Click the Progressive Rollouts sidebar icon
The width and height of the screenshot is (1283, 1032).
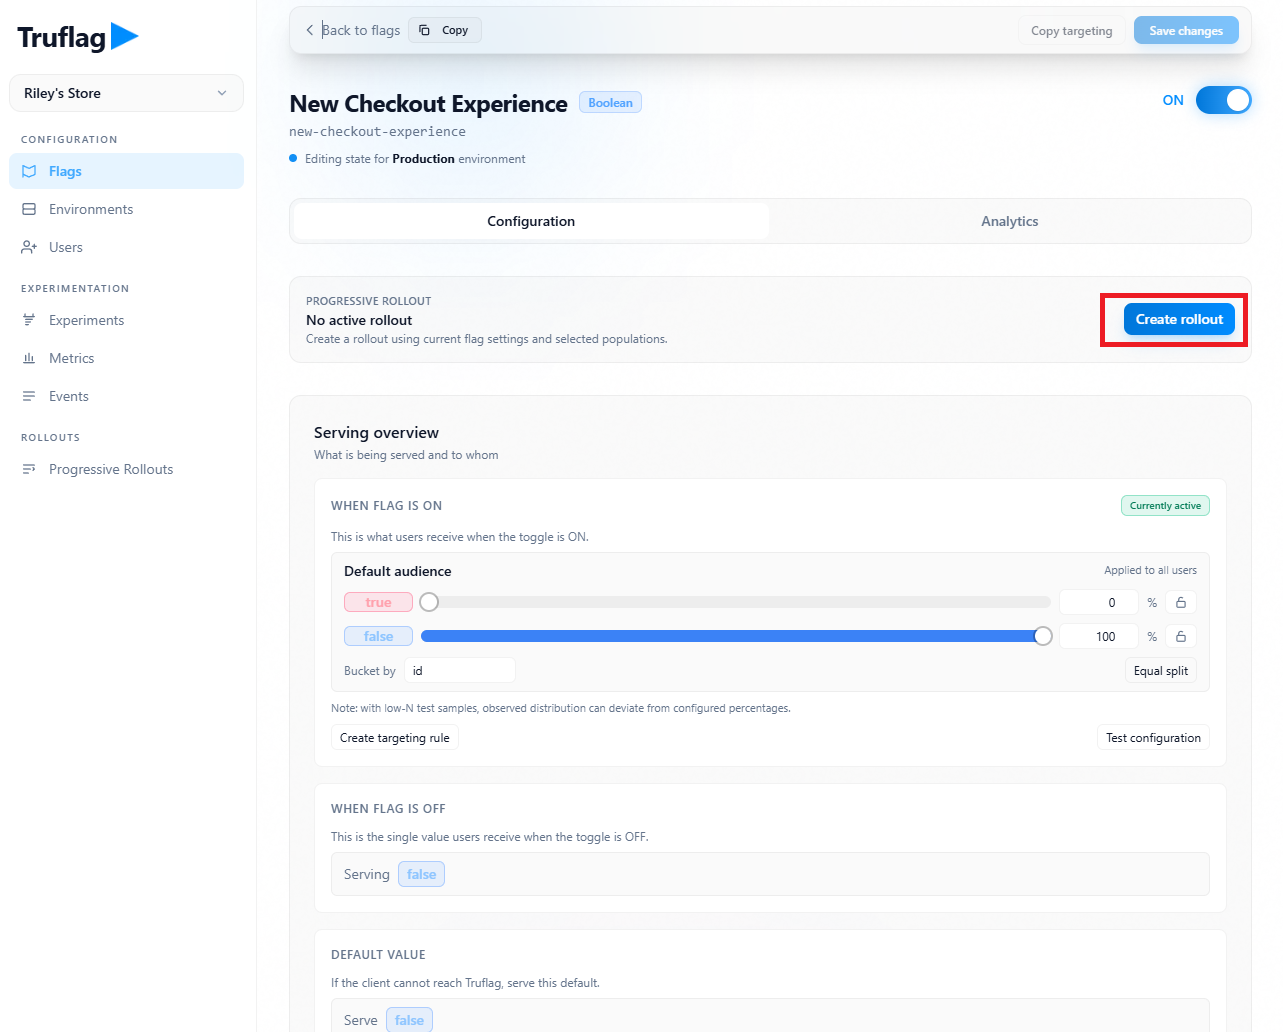click(31, 469)
